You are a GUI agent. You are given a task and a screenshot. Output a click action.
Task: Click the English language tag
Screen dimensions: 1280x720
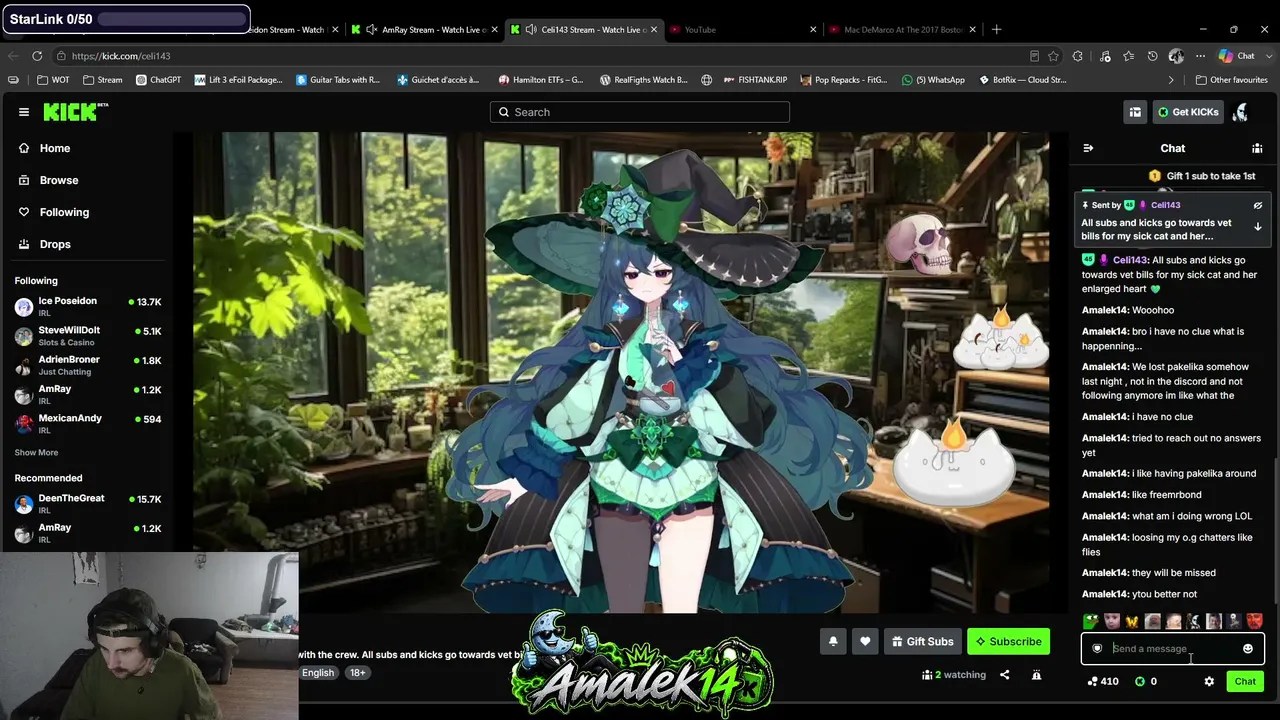pyautogui.click(x=318, y=673)
